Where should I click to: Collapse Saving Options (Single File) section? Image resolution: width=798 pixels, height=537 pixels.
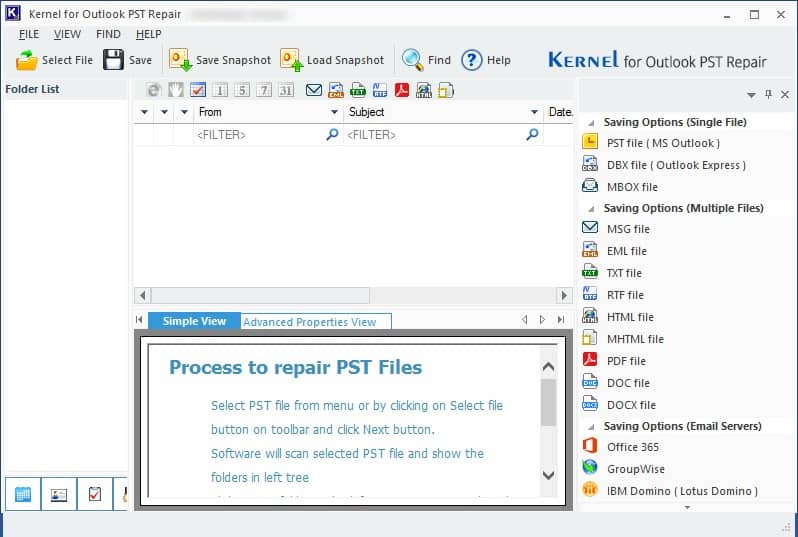(x=591, y=123)
